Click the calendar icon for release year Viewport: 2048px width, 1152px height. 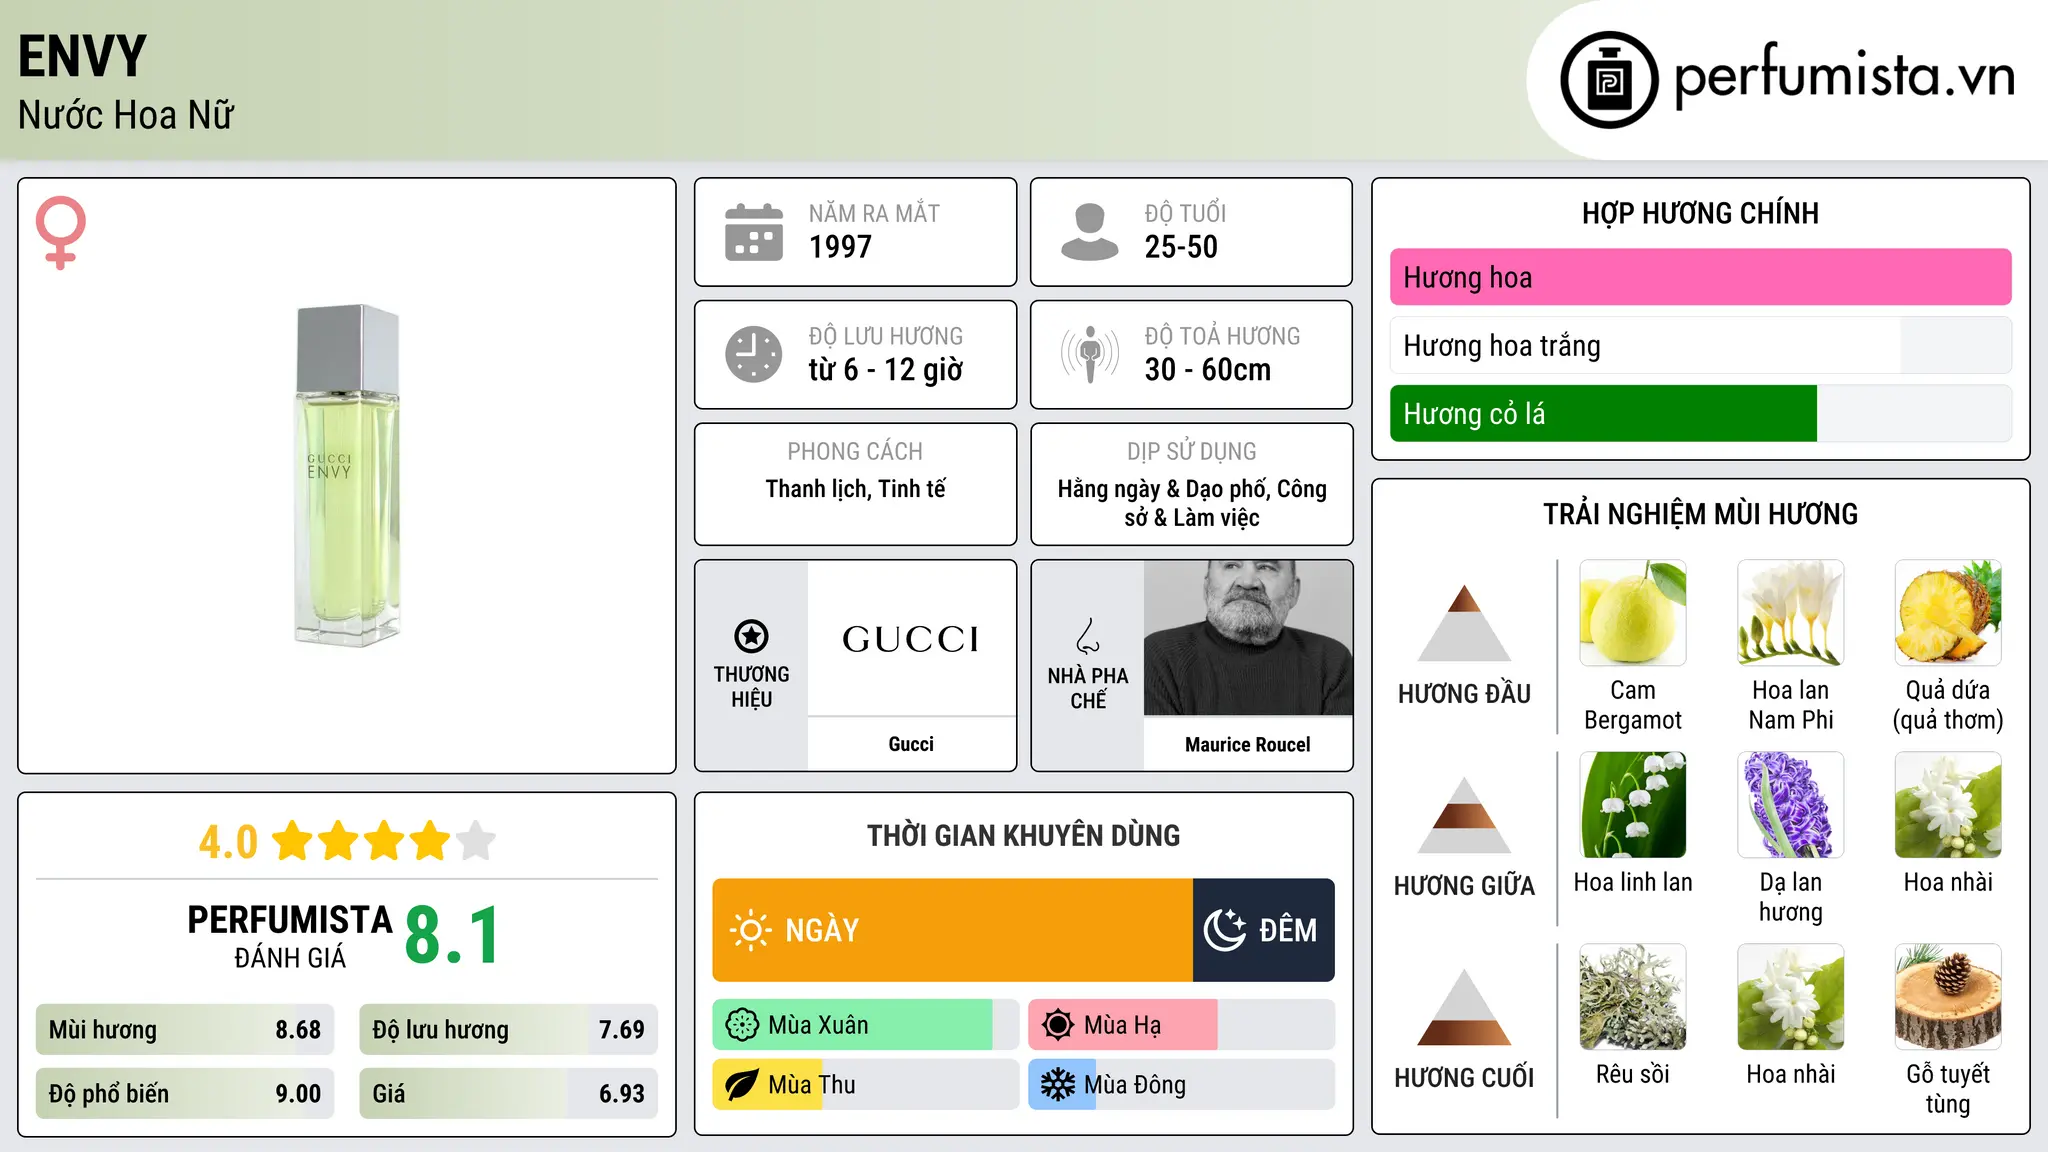pos(753,232)
